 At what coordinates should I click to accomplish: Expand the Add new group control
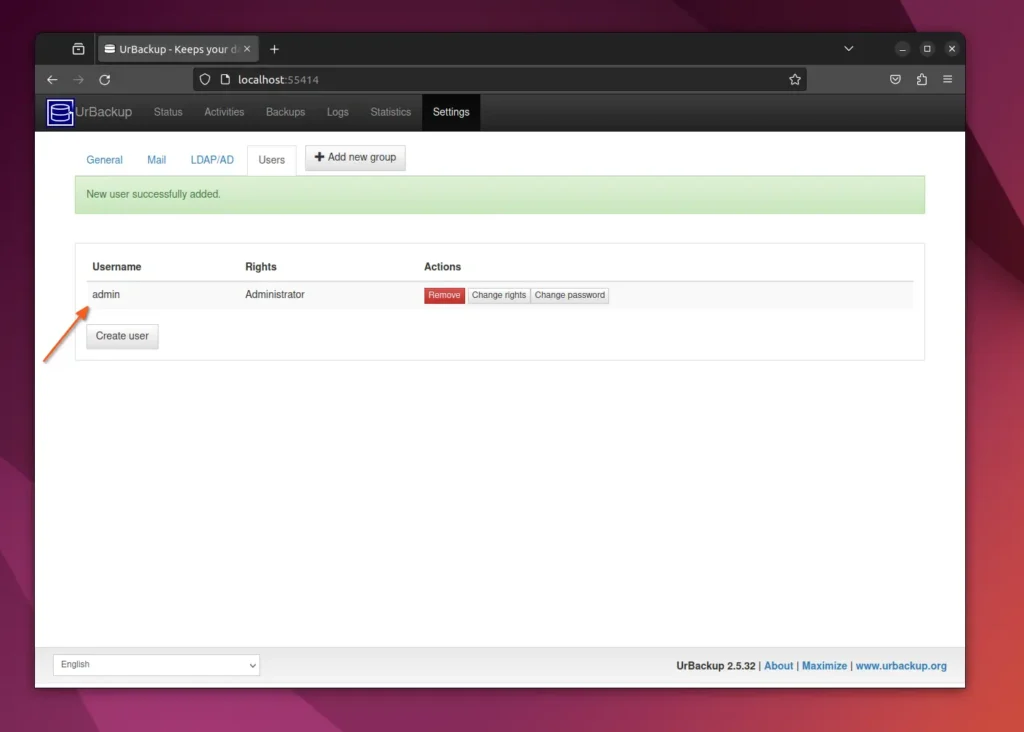click(x=355, y=157)
